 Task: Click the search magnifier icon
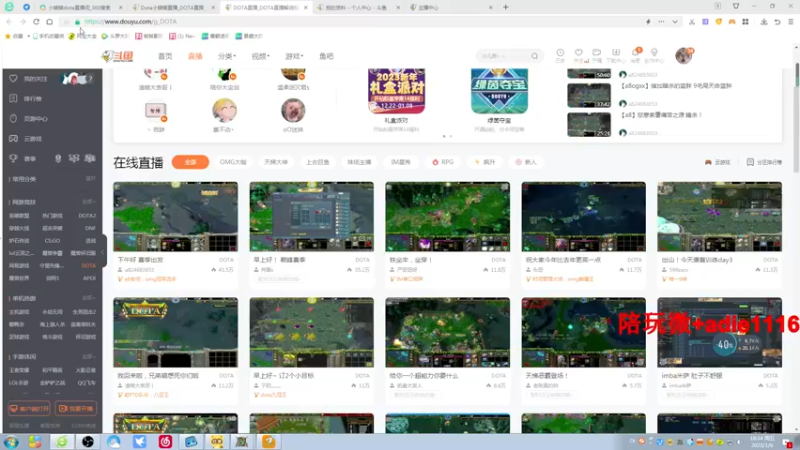tap(535, 56)
